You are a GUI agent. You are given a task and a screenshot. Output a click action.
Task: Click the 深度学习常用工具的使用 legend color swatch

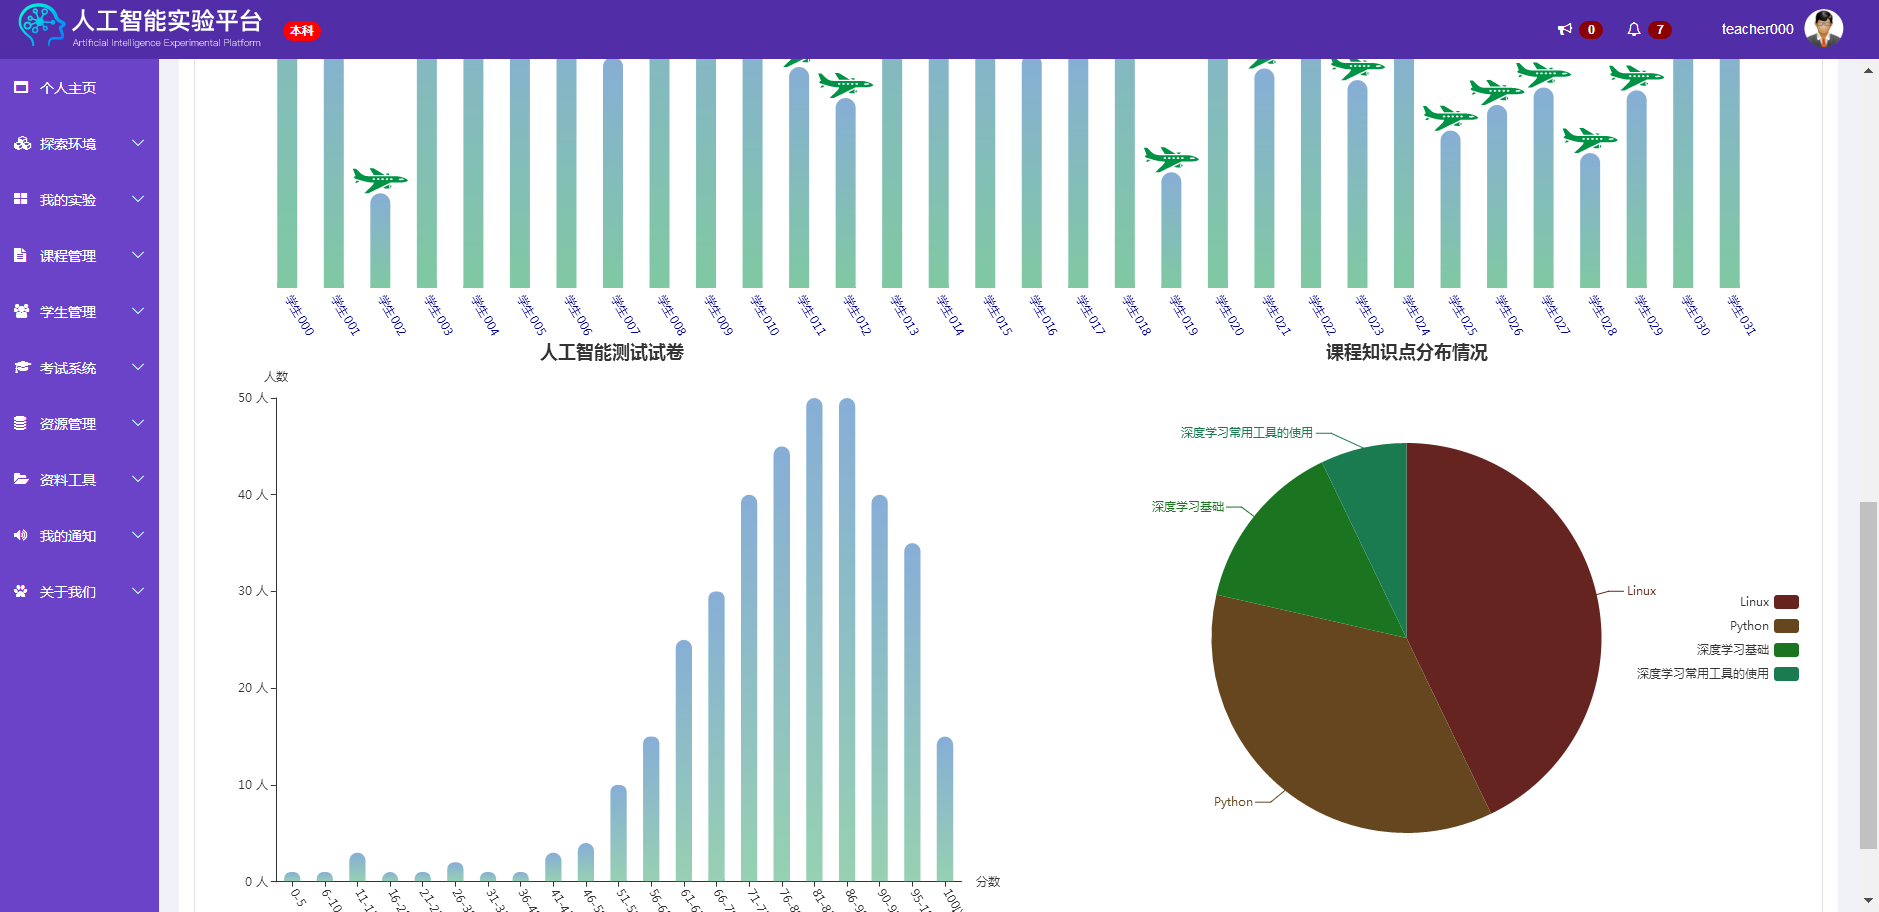click(x=1786, y=674)
